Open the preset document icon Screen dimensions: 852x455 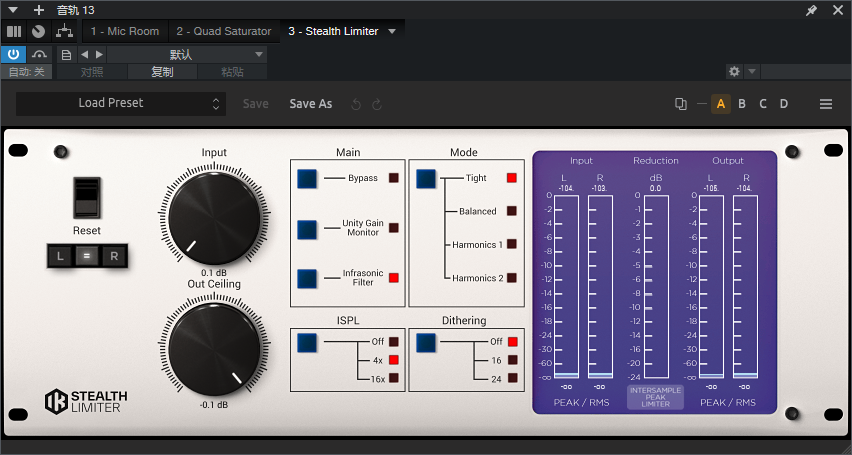point(66,54)
